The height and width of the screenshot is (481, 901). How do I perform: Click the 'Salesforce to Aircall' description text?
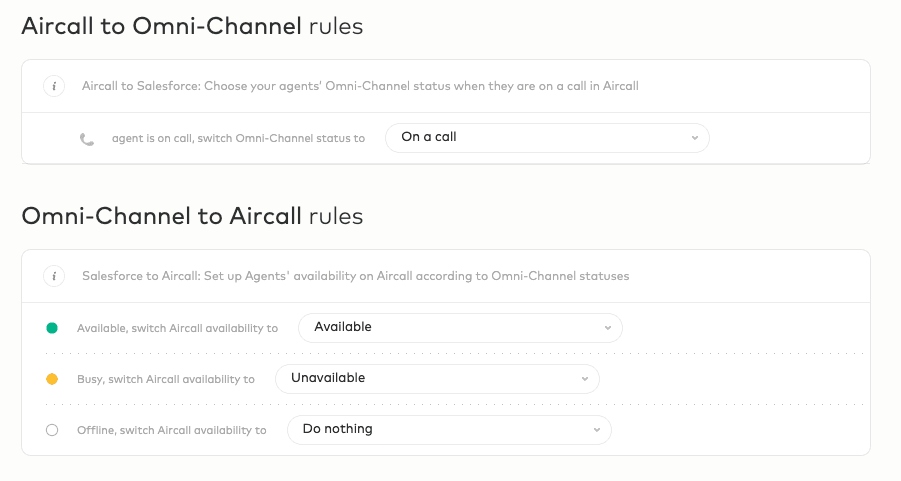pyautogui.click(x=355, y=276)
